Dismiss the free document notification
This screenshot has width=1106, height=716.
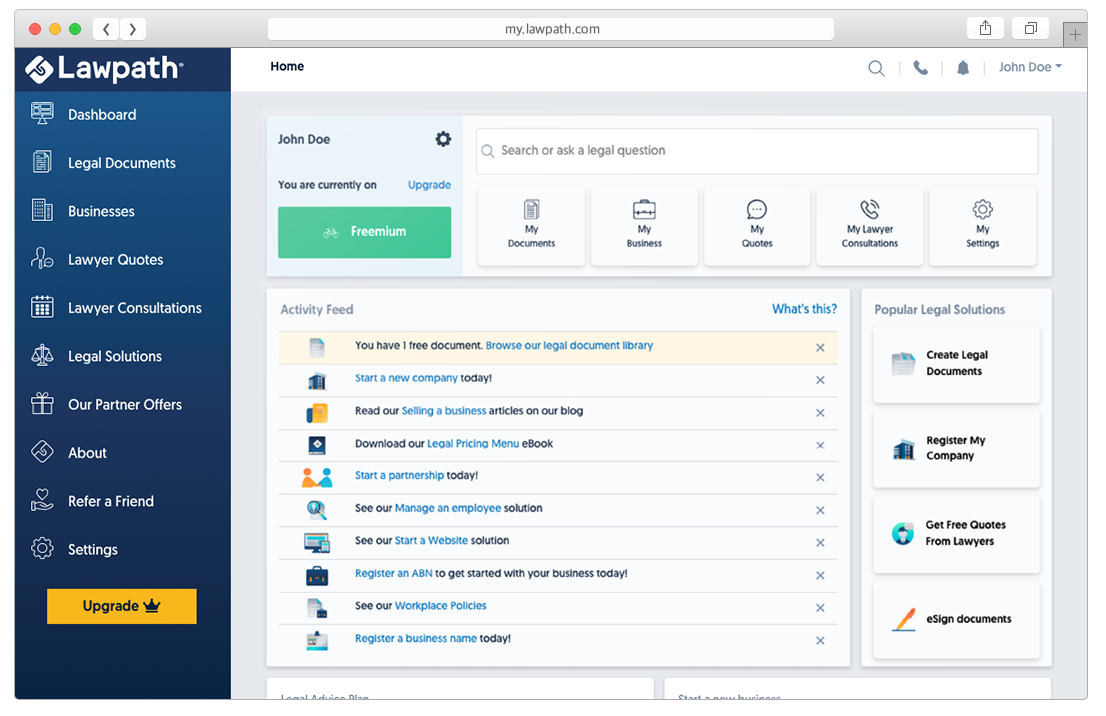820,348
